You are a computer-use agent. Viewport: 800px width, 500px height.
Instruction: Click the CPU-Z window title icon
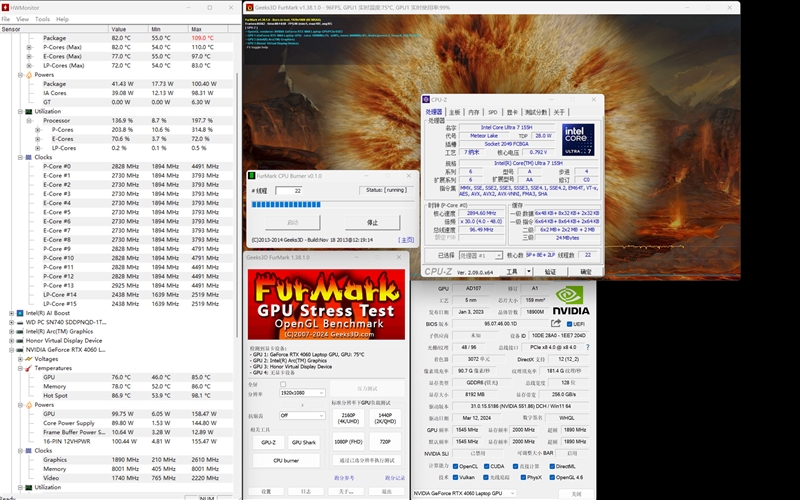[426, 99]
